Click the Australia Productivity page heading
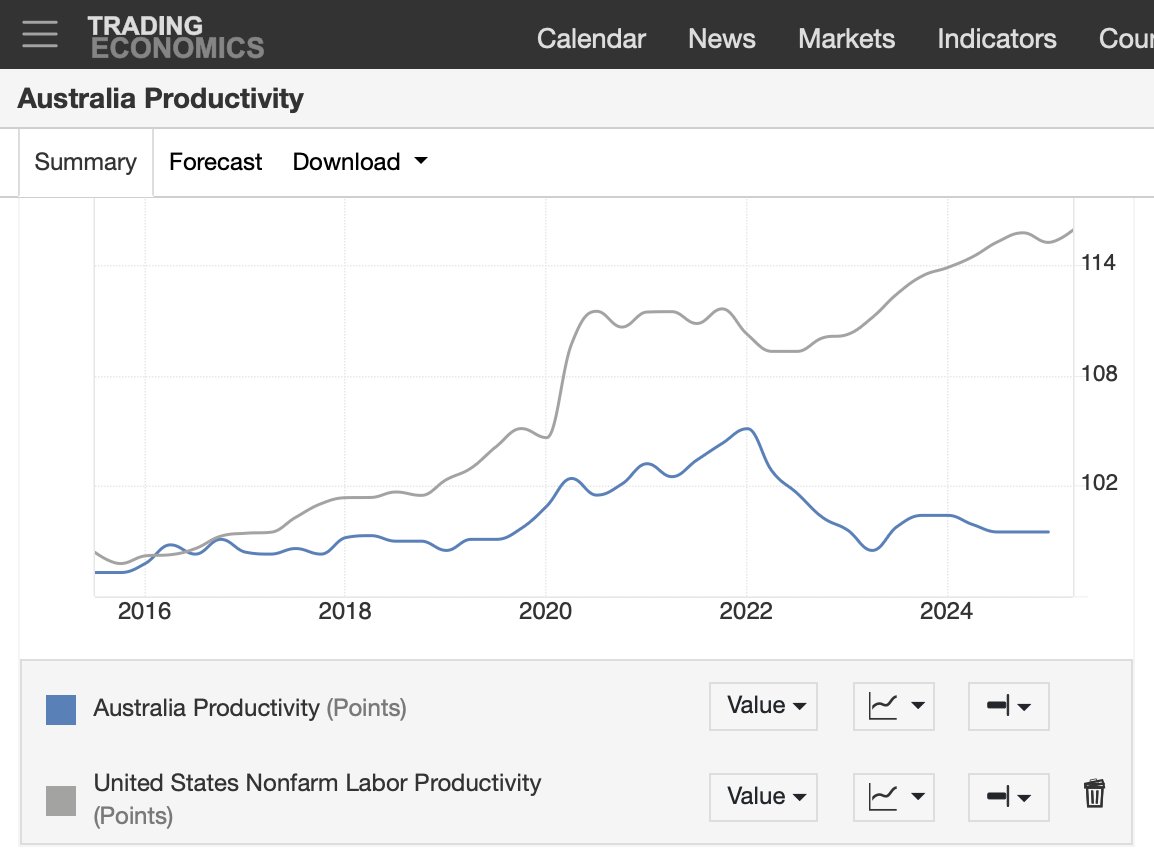 [160, 99]
